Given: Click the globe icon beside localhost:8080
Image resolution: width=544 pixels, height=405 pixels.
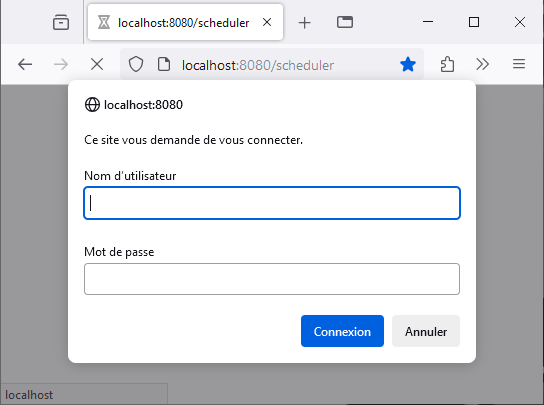Looking at the screenshot, I should 92,104.
